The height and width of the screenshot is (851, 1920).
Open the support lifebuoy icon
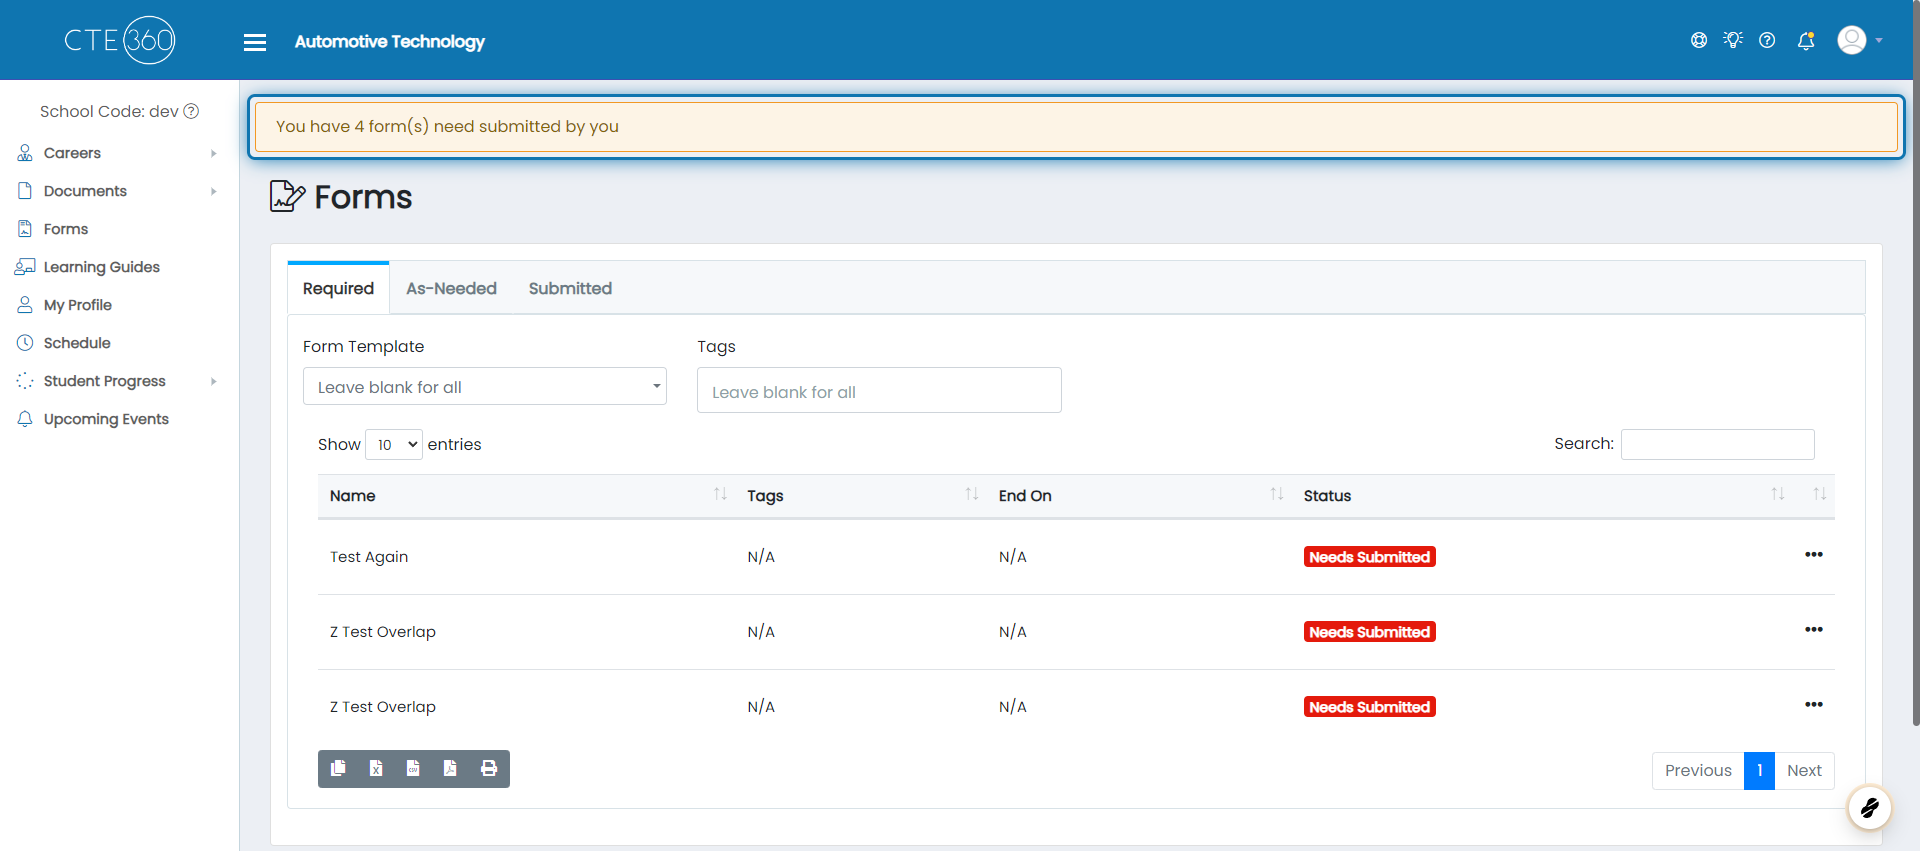pyautogui.click(x=1699, y=40)
